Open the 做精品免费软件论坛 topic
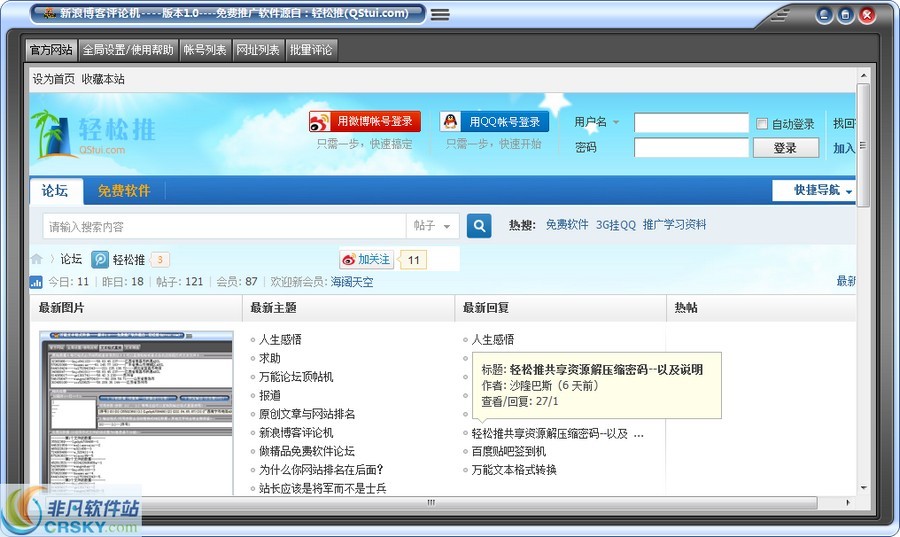This screenshot has width=900, height=537. click(x=307, y=451)
